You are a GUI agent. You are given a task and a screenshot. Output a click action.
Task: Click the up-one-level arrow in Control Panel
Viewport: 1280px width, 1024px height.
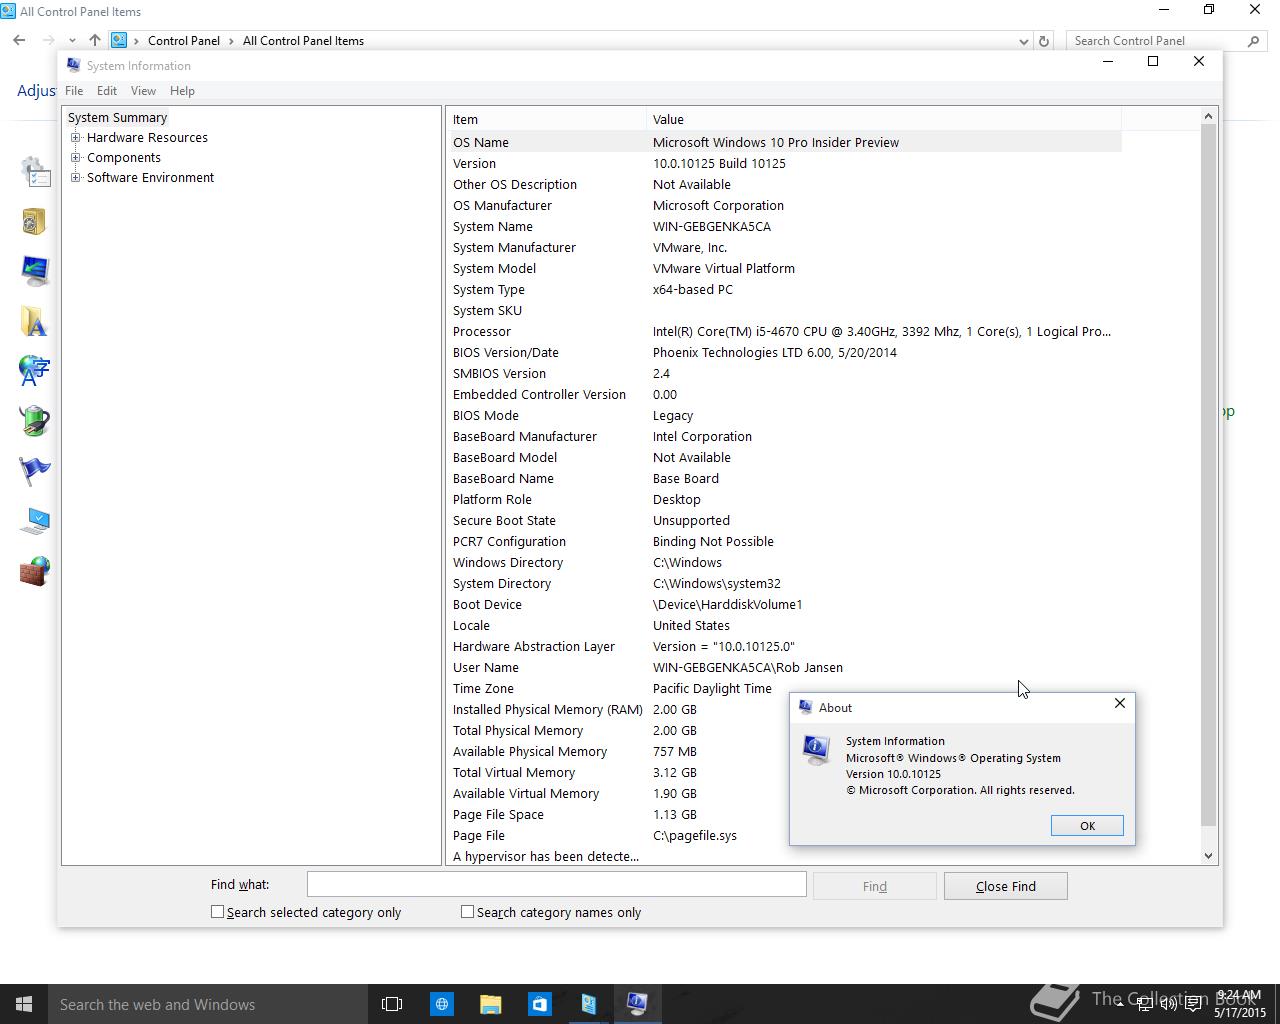point(94,41)
